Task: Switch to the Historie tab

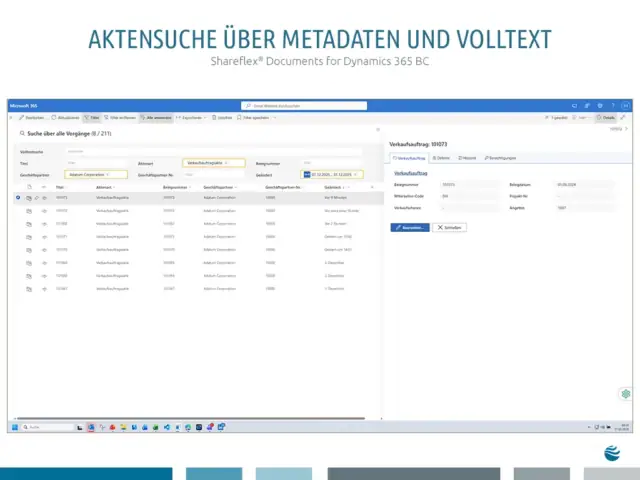Action: click(x=467, y=158)
